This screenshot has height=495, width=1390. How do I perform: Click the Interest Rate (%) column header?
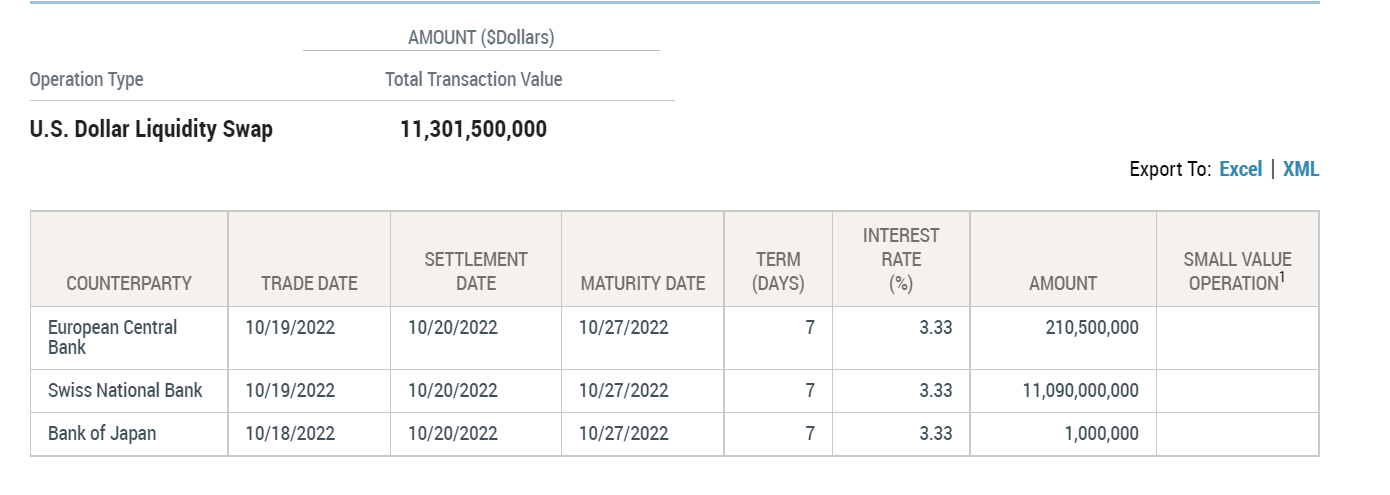[x=901, y=259]
